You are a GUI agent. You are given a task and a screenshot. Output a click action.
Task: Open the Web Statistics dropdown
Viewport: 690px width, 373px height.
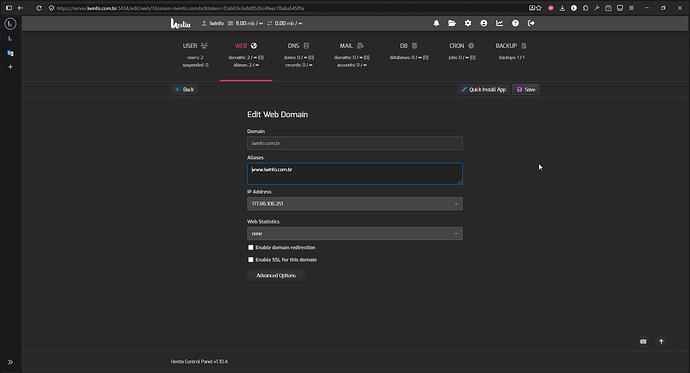355,234
